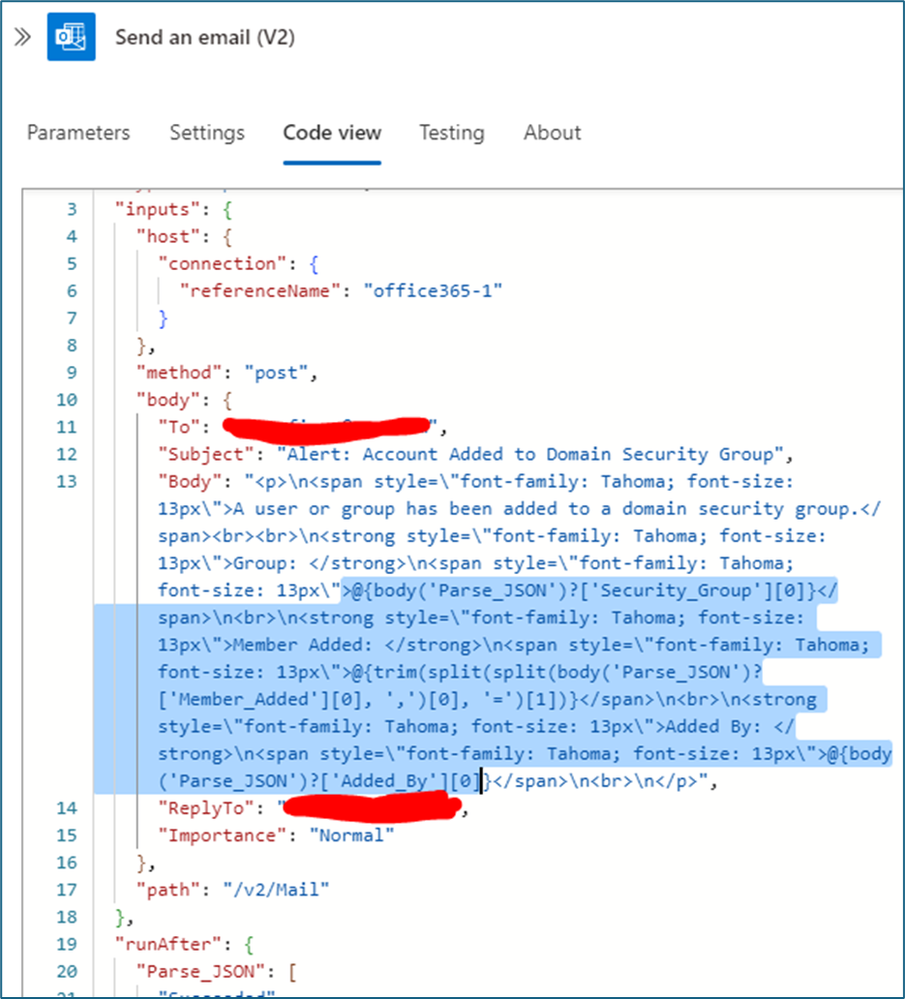This screenshot has width=905, height=999.
Task: Click line number 3 in gutter
Action: click(72, 210)
